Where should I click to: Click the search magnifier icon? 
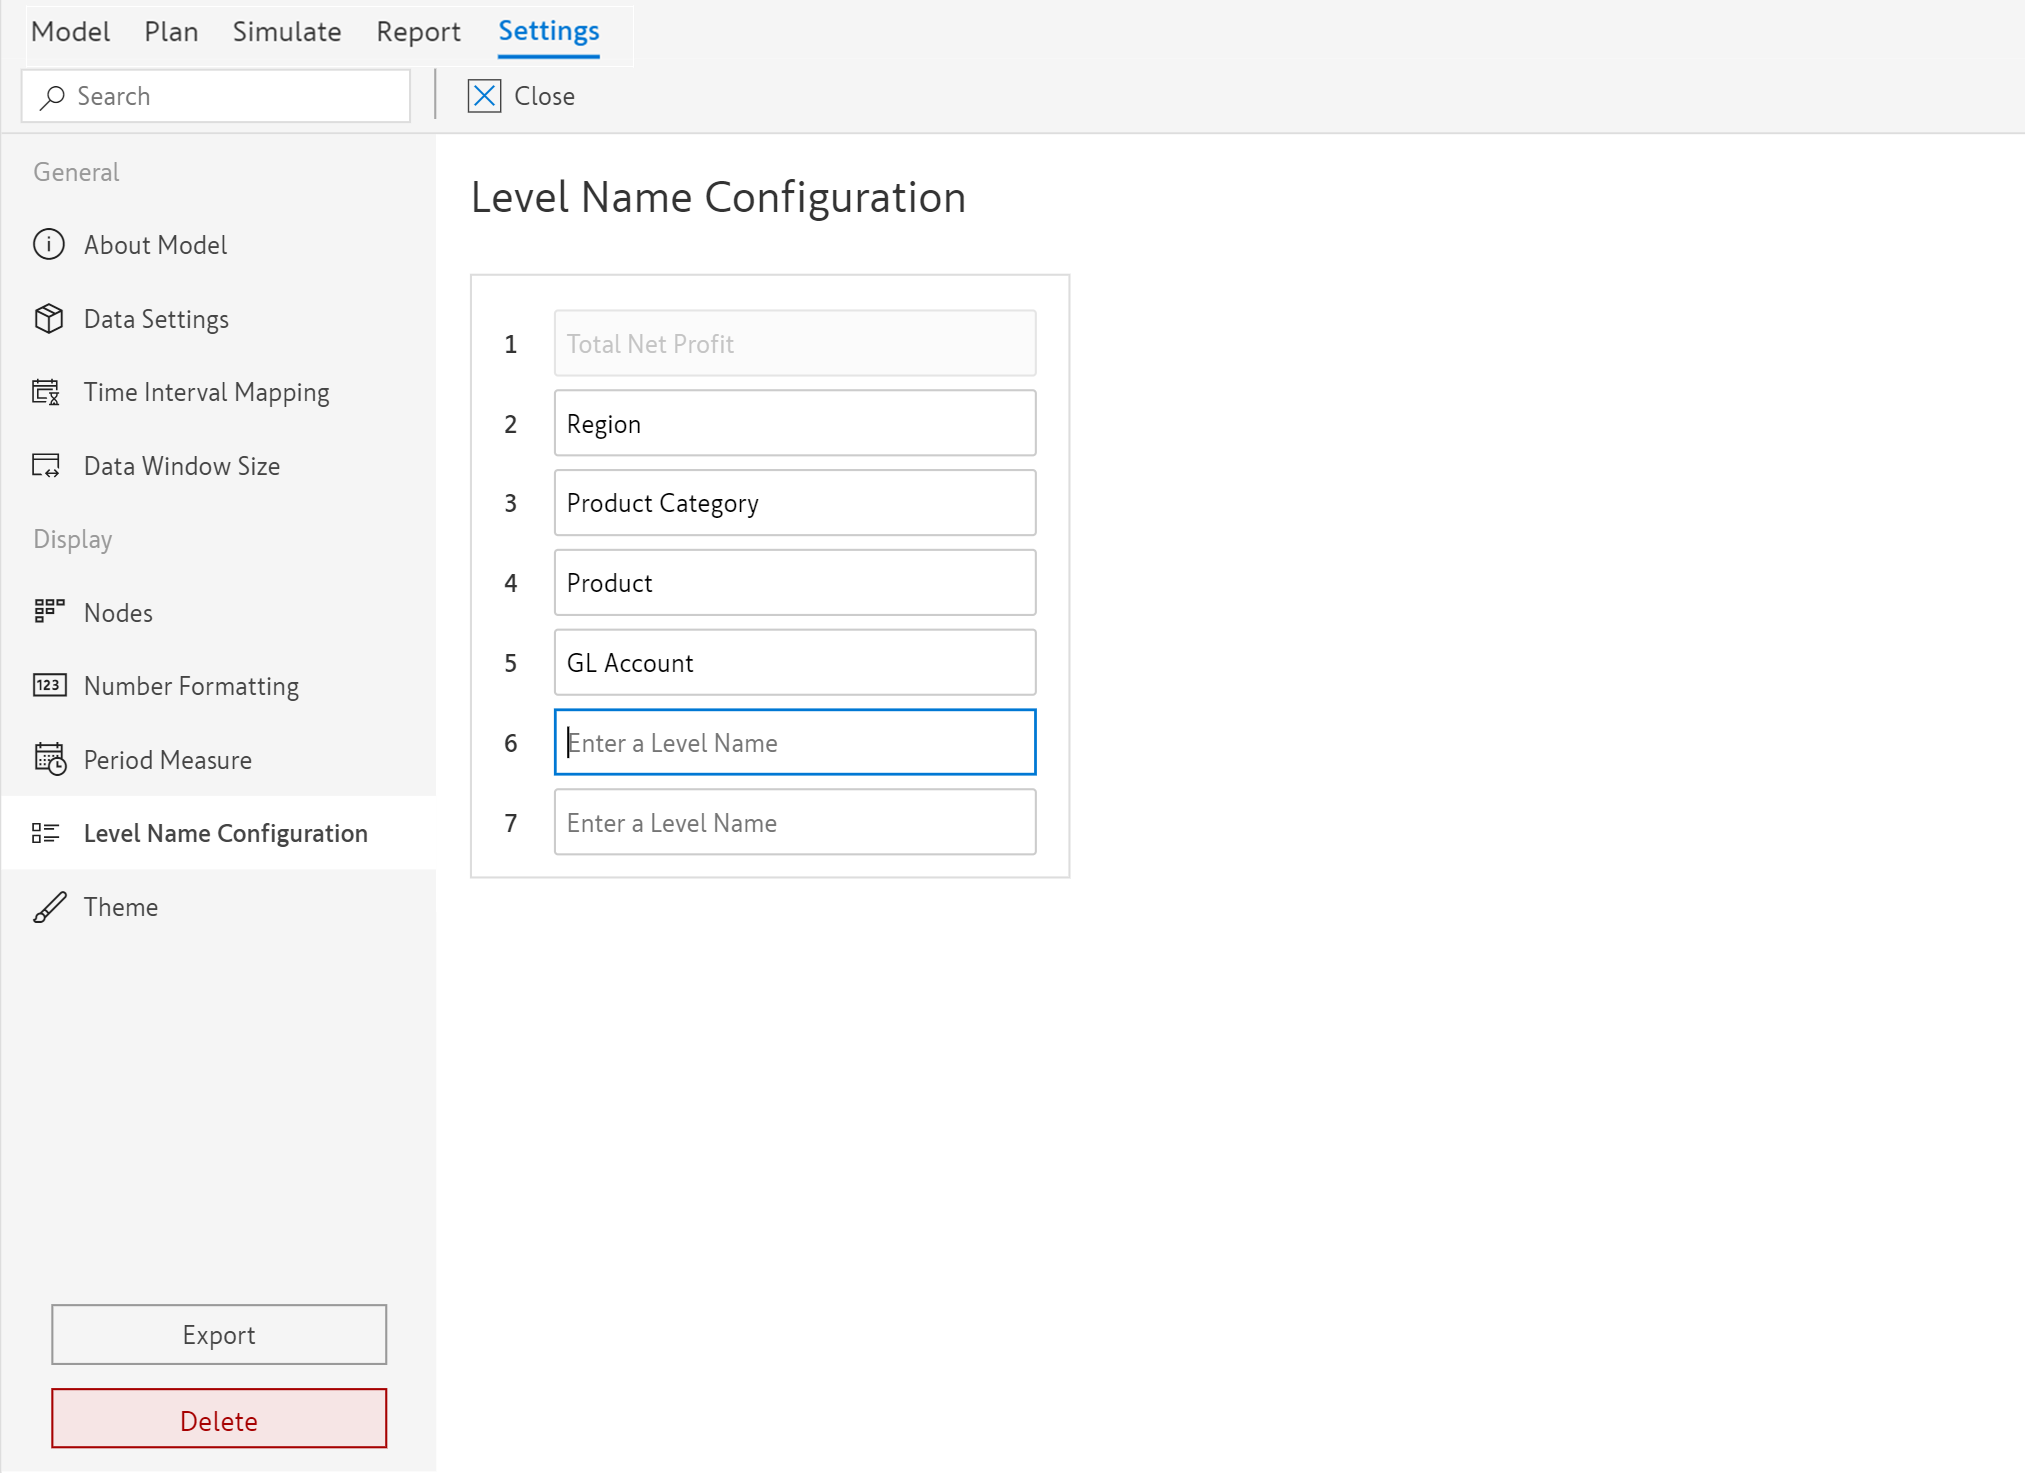click(52, 97)
